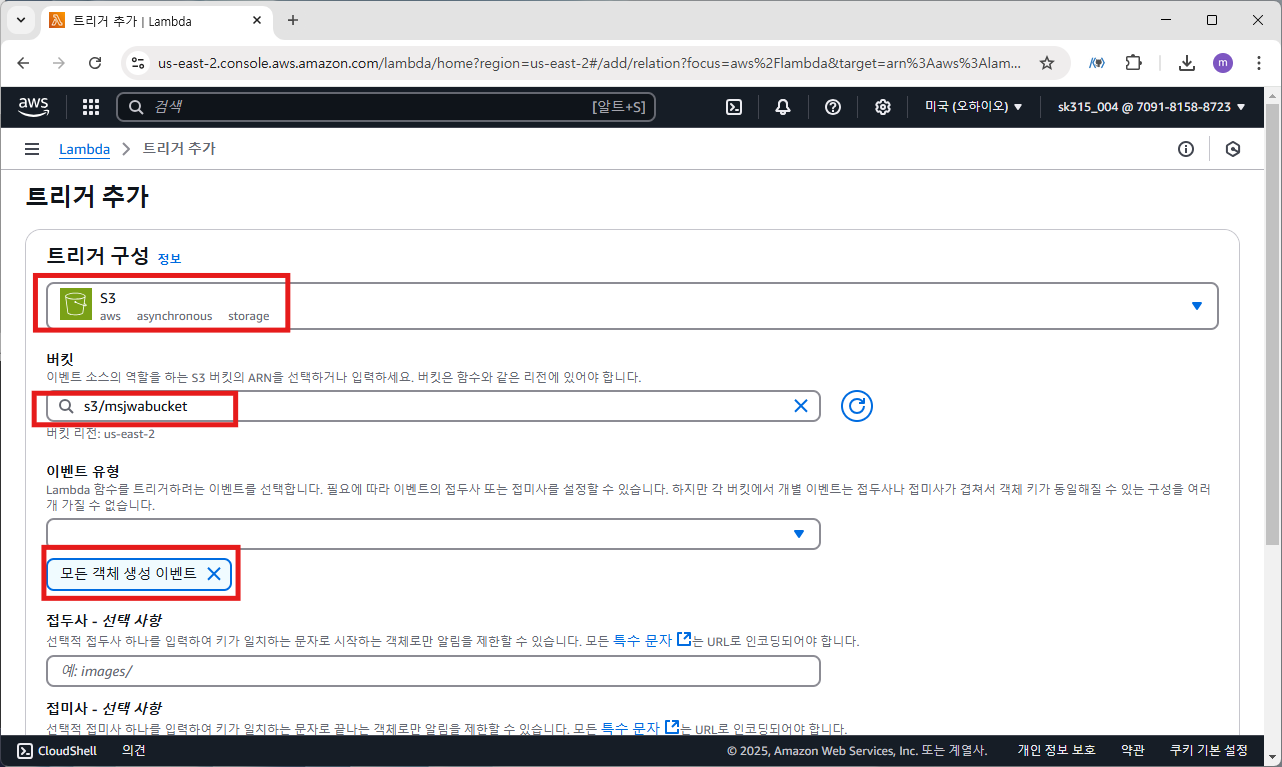This screenshot has height=767, width=1282.
Task: View site information icon in address bar
Action: [x=139, y=63]
